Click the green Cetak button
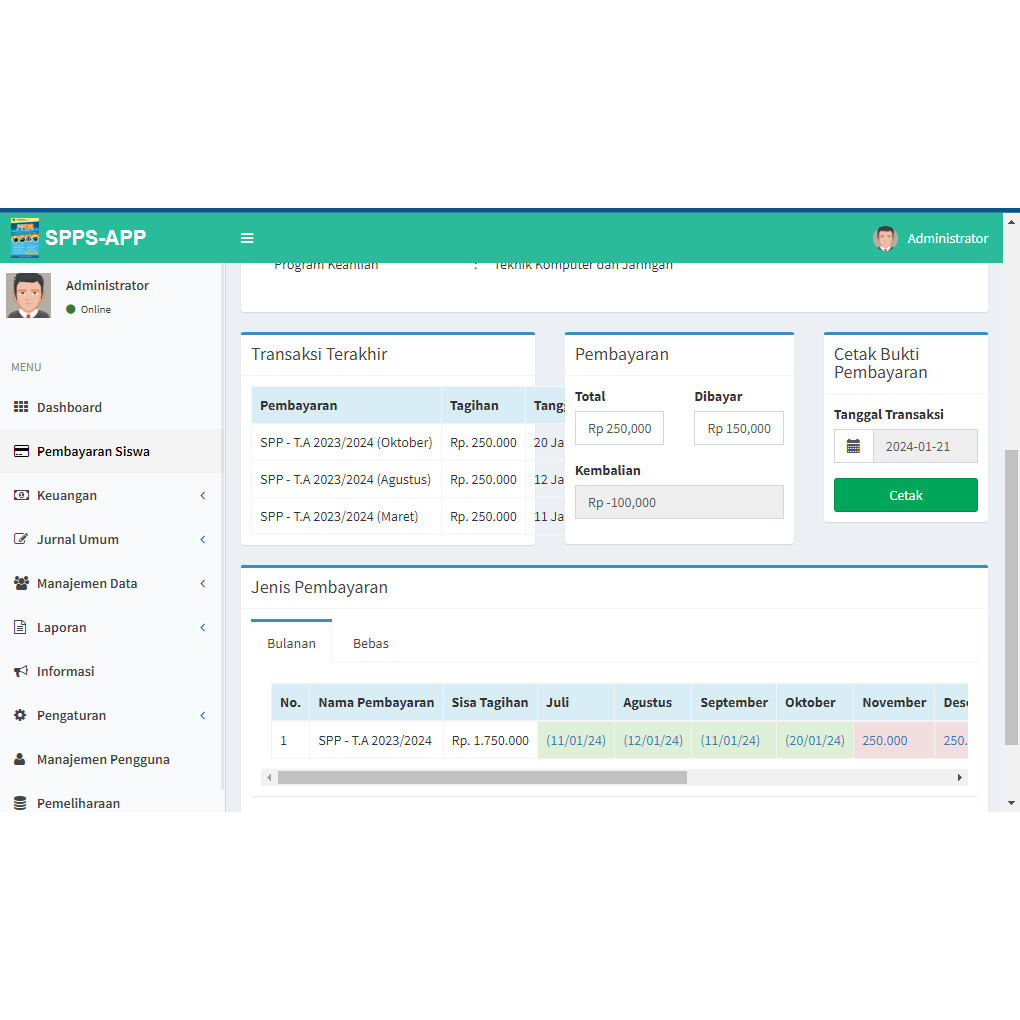The width and height of the screenshot is (1020, 1020). point(906,495)
